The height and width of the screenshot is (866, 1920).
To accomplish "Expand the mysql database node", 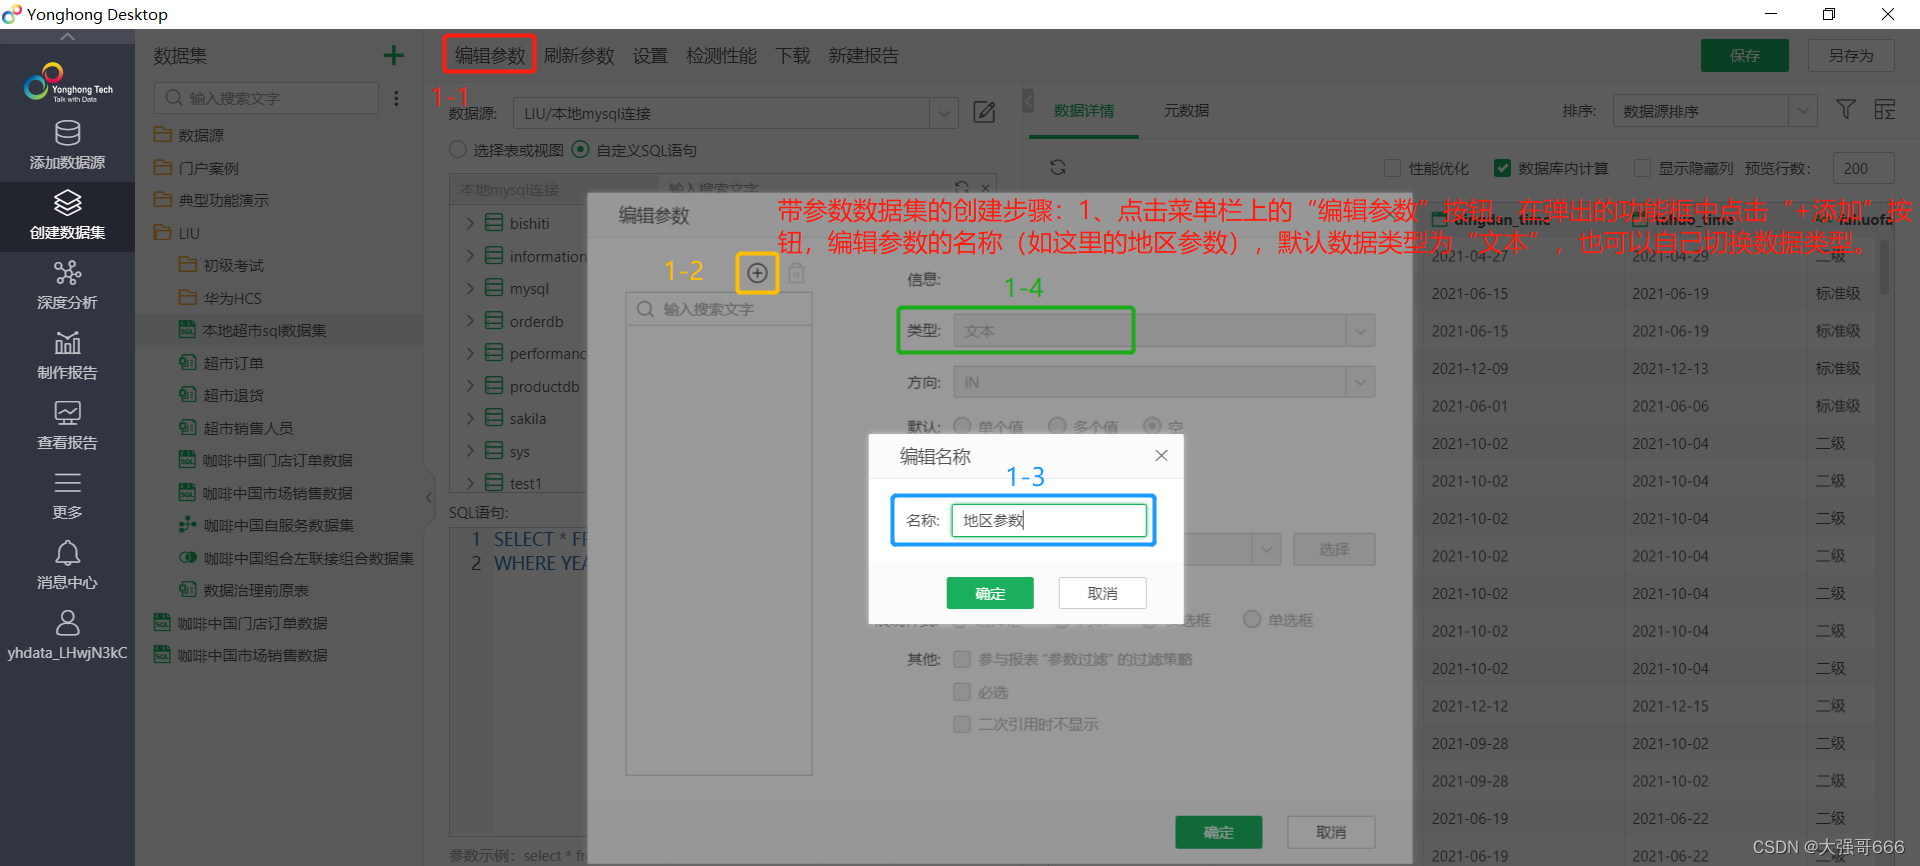I will coord(470,288).
